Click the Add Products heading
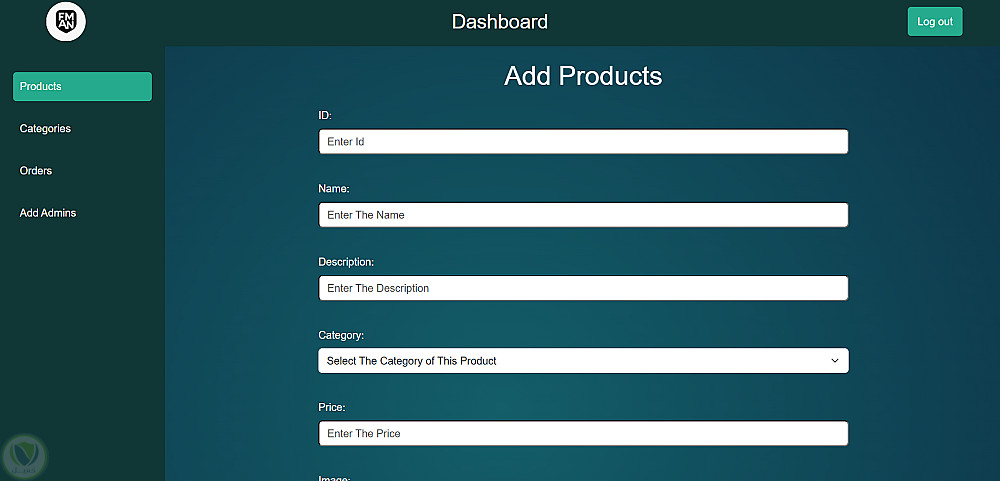This screenshot has width=1000, height=481. [583, 76]
